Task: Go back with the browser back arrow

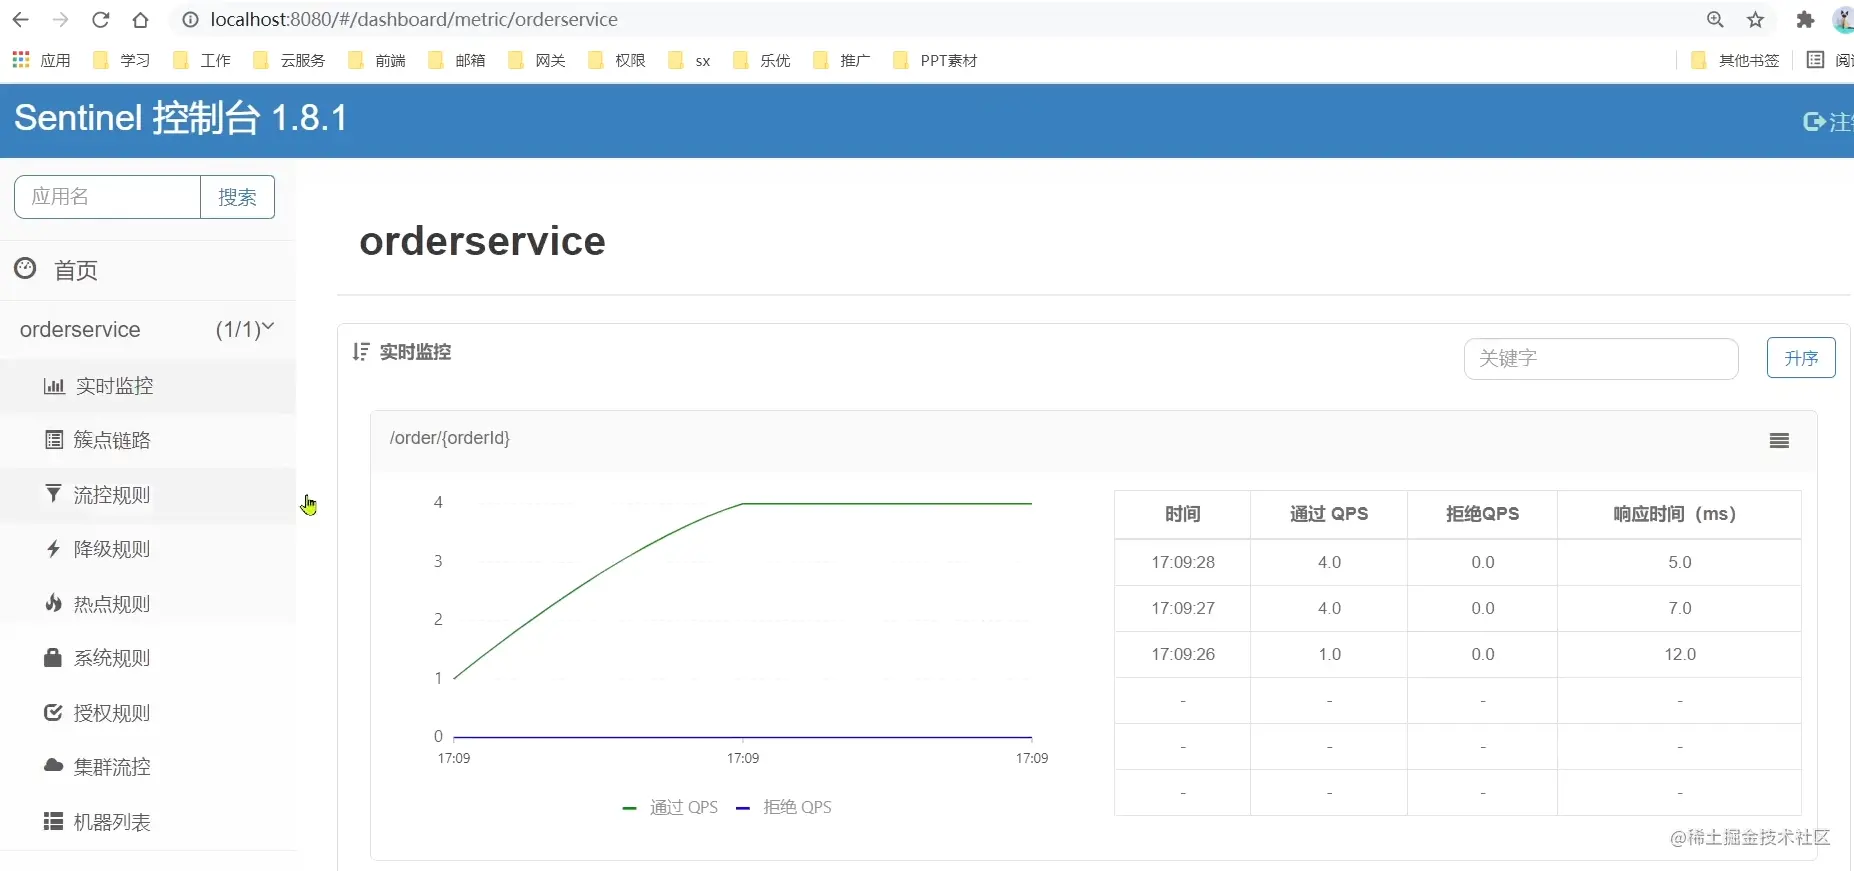Action: tap(21, 20)
